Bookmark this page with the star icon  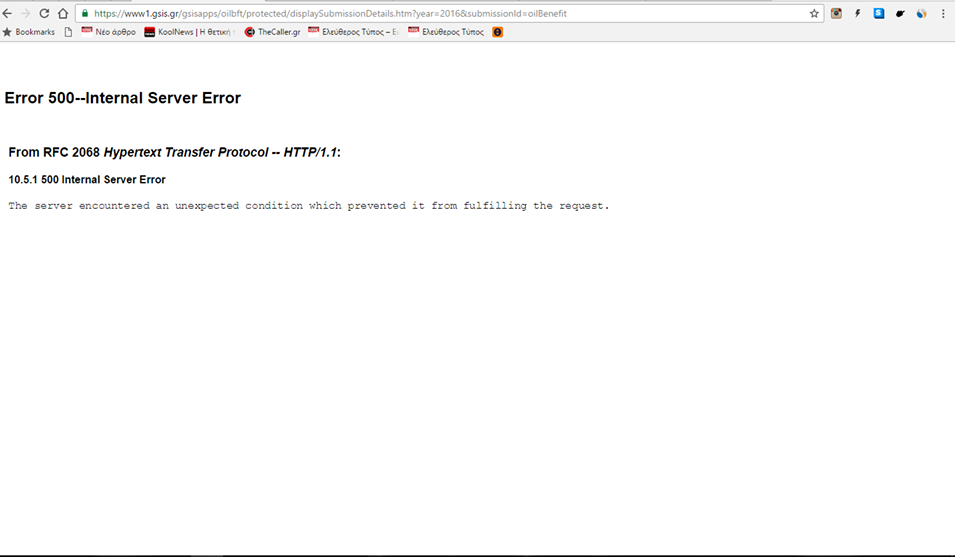point(814,14)
